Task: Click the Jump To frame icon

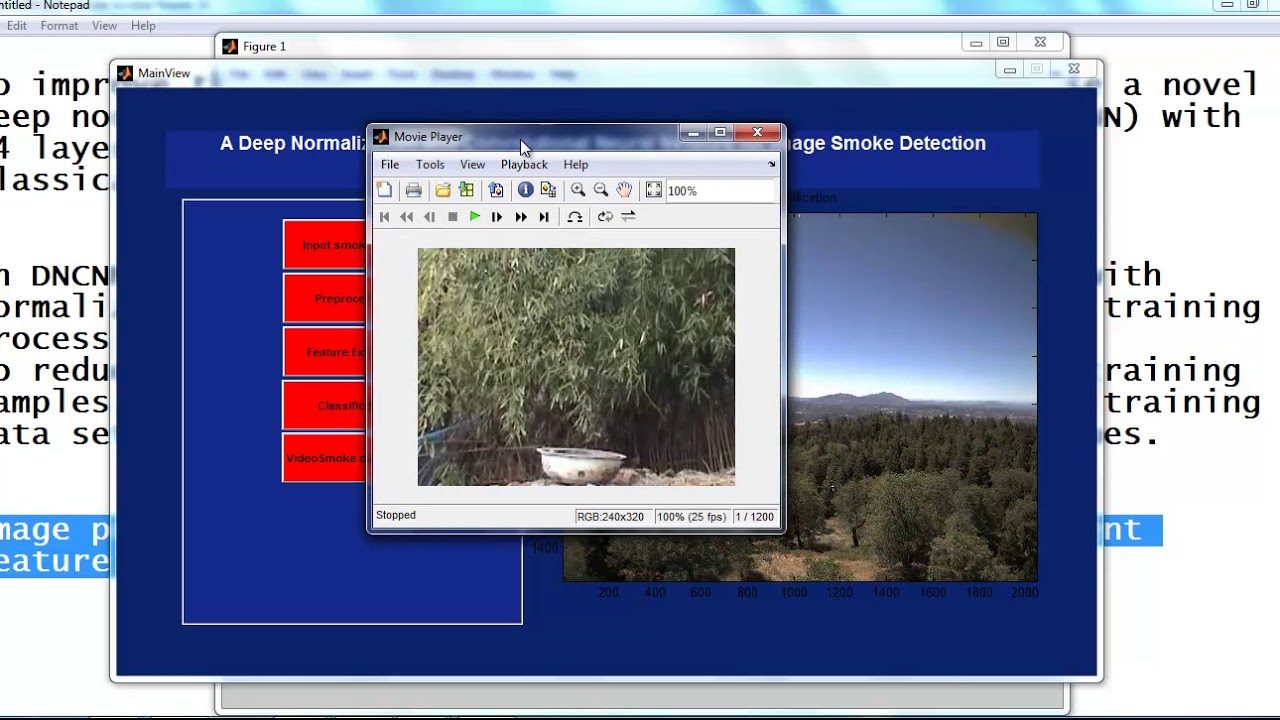Action: coord(575,217)
